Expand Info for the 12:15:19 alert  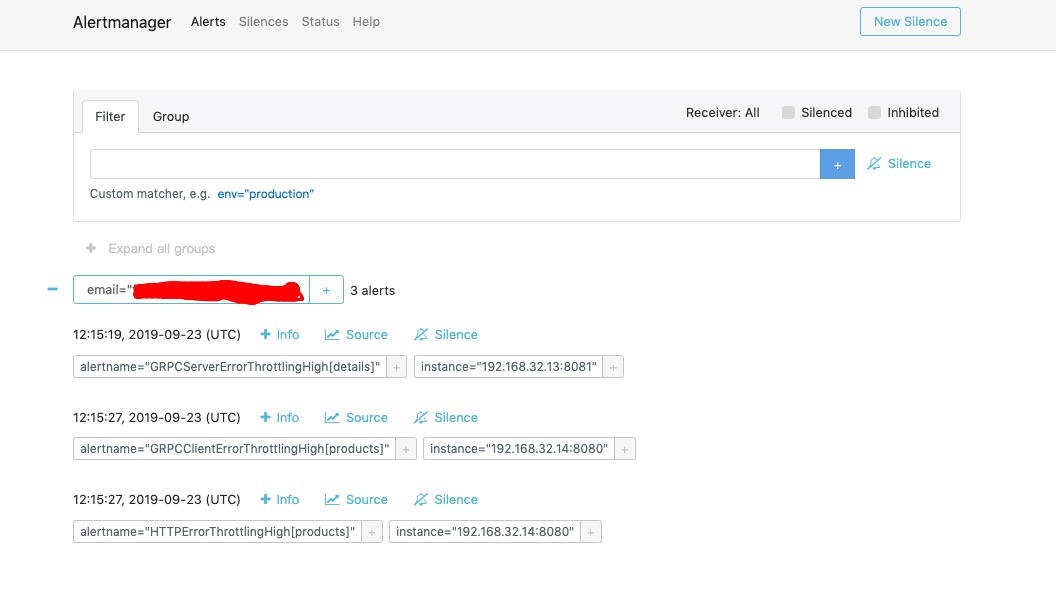pyautogui.click(x=279, y=335)
